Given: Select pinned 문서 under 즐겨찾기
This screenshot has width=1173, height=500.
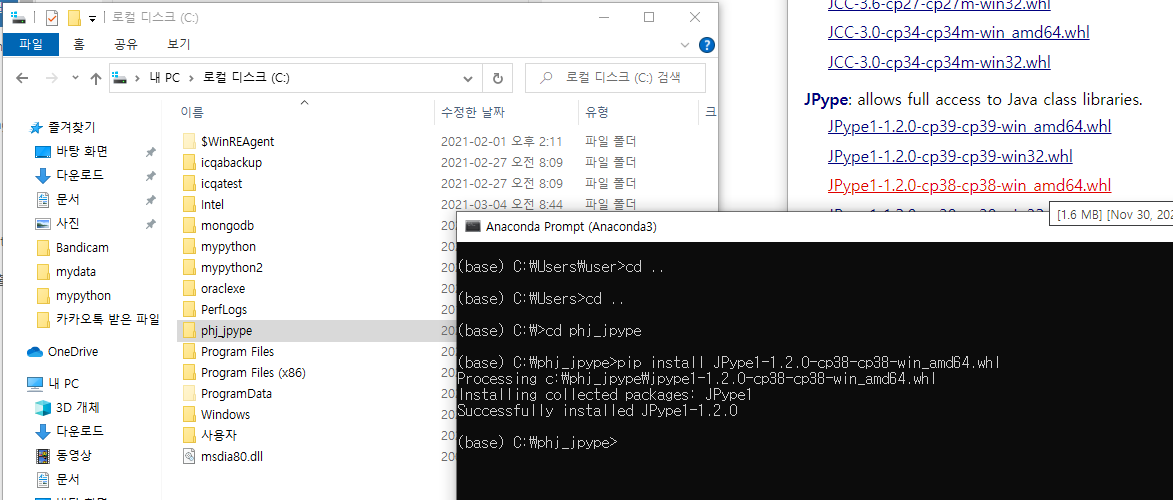Looking at the screenshot, I should (x=68, y=199).
